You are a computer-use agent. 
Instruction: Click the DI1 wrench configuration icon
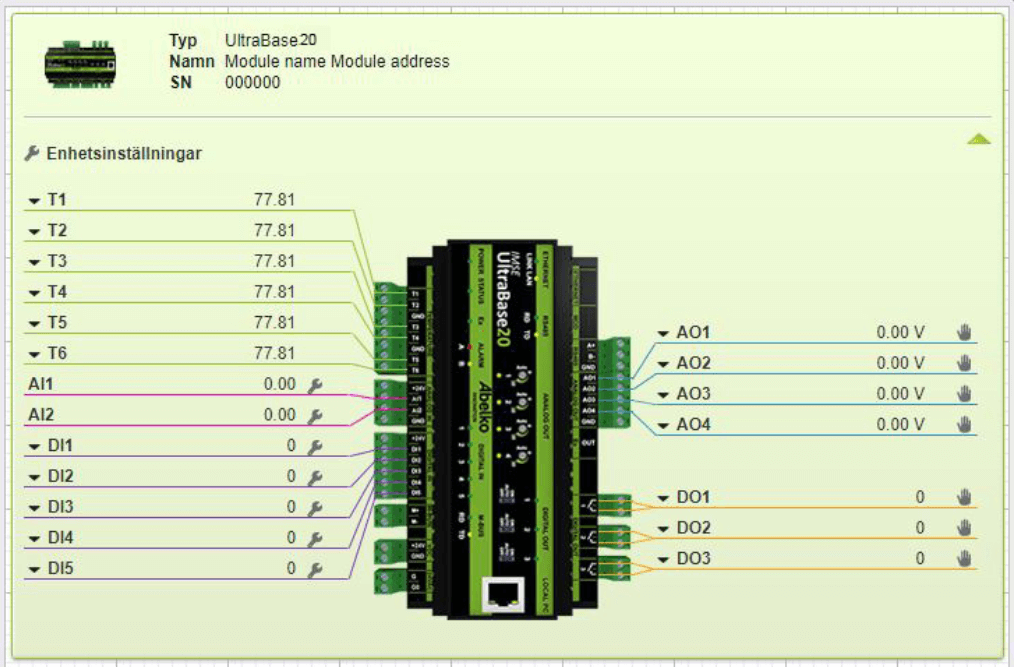pyautogui.click(x=315, y=447)
